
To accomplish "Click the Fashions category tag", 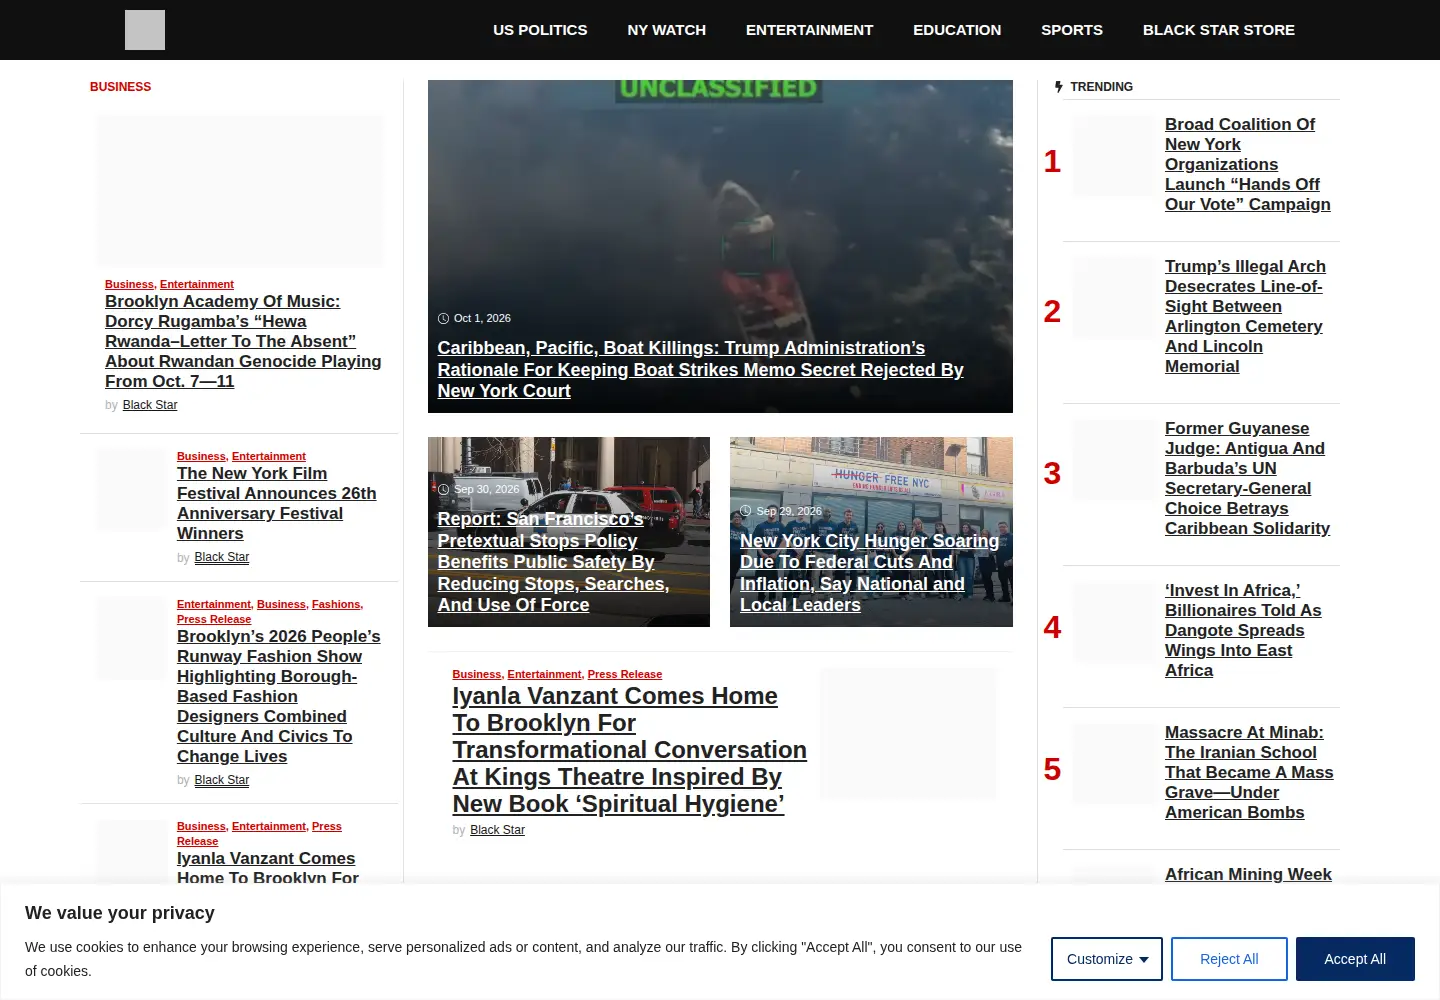I will [336, 604].
